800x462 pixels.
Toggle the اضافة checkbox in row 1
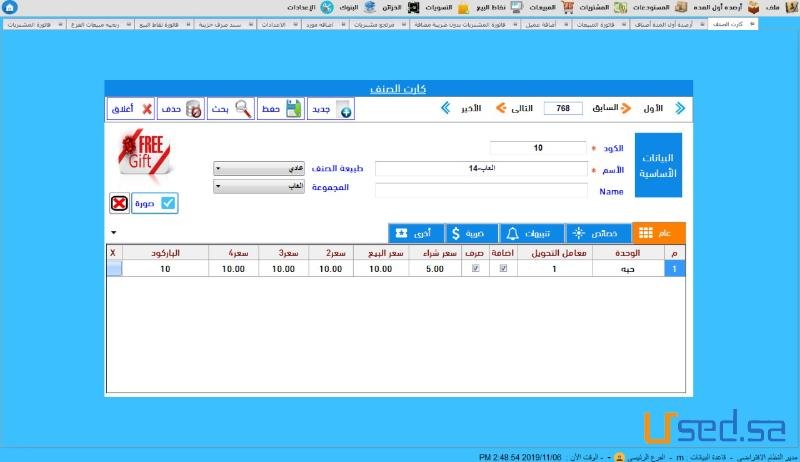click(x=503, y=268)
